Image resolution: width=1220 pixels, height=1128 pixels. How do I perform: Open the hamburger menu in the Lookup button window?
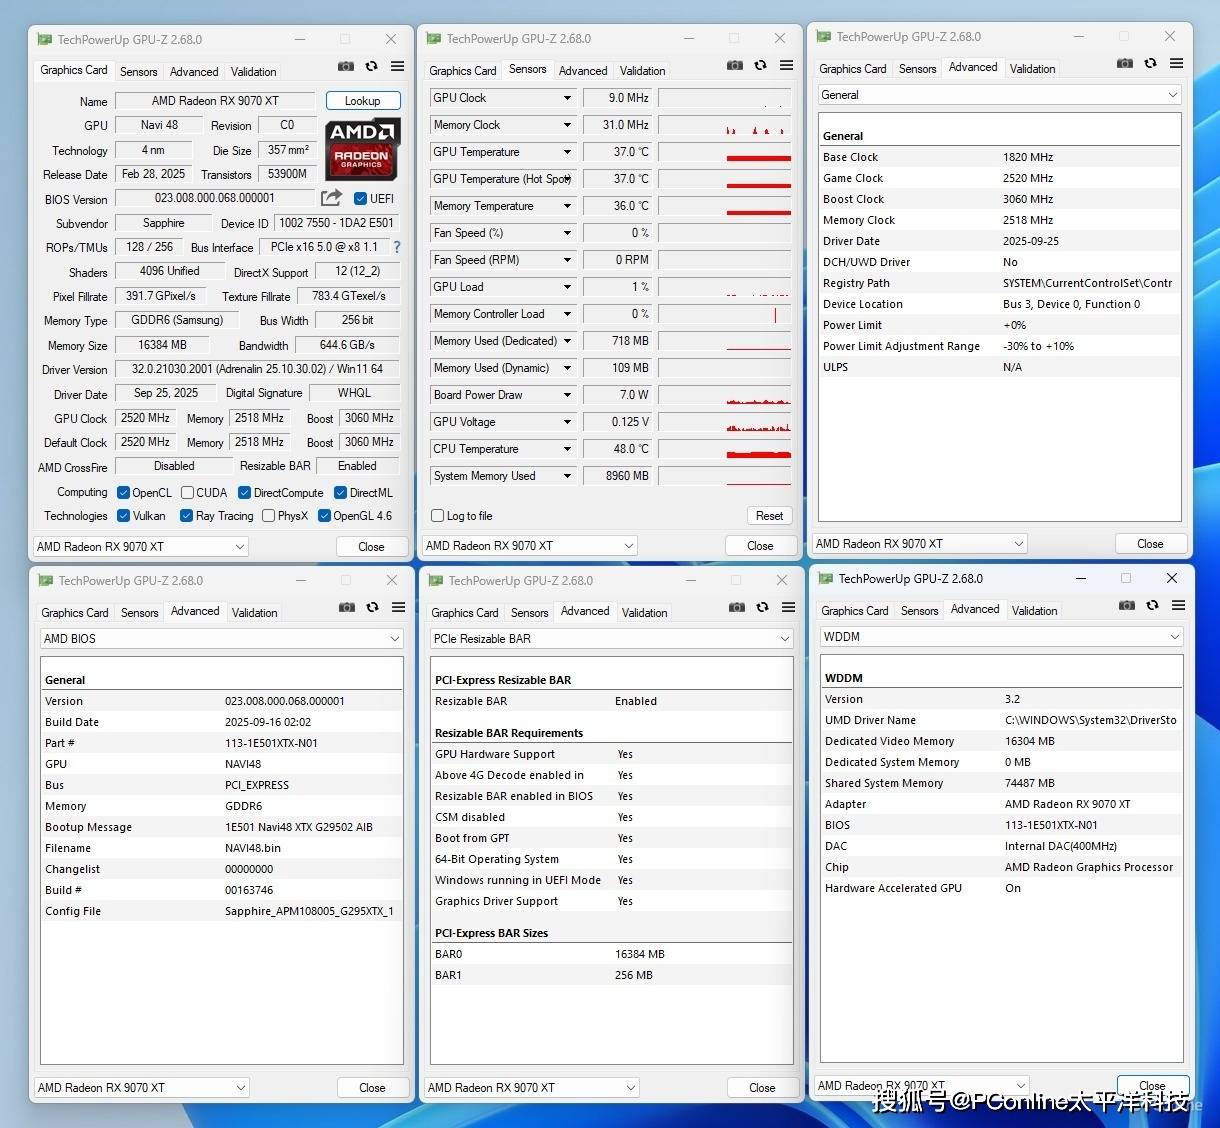coord(397,66)
